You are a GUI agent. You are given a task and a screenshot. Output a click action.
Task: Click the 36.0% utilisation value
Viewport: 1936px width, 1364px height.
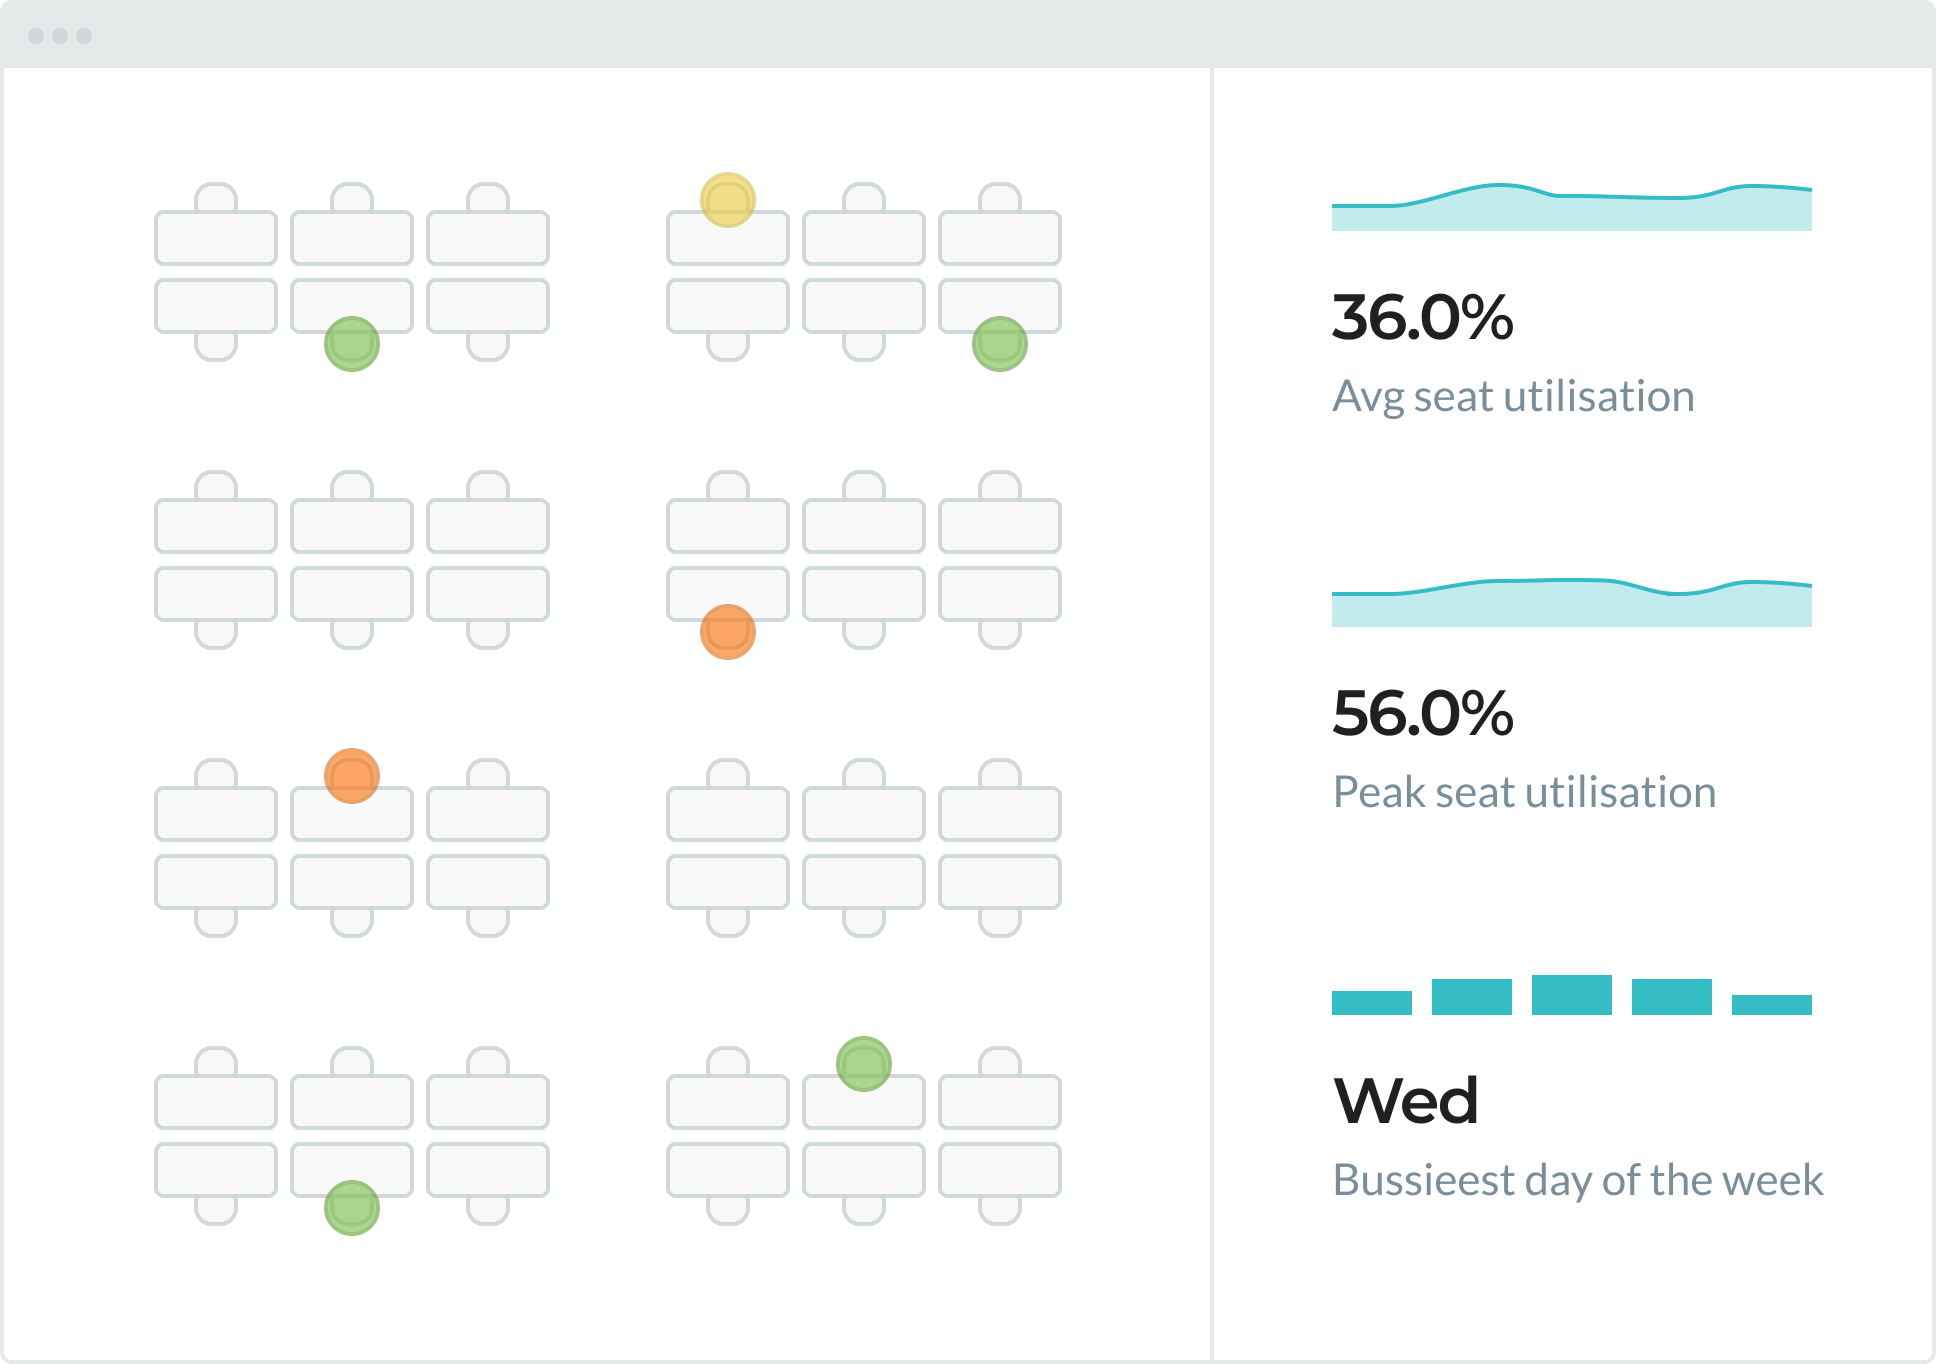click(x=1422, y=318)
